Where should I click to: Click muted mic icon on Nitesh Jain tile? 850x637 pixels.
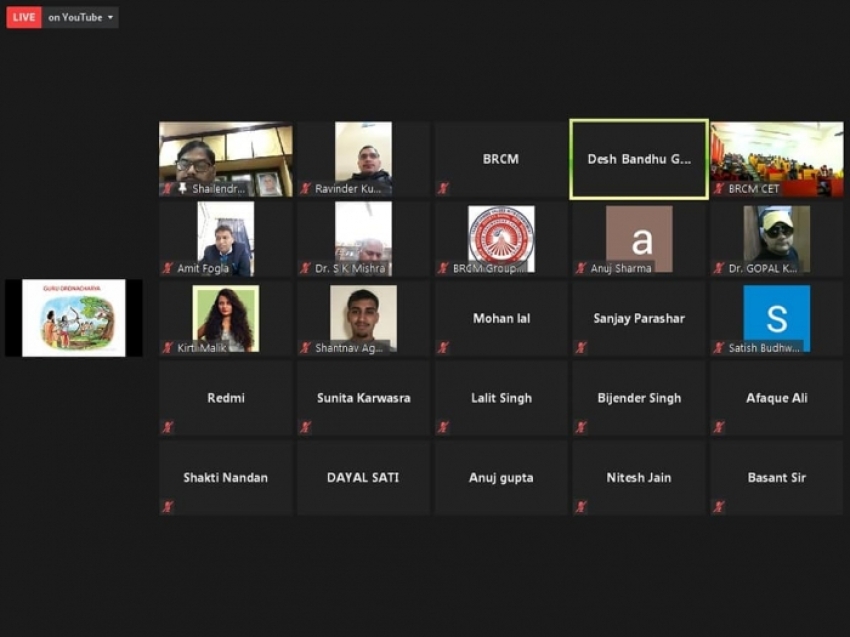click(x=581, y=507)
